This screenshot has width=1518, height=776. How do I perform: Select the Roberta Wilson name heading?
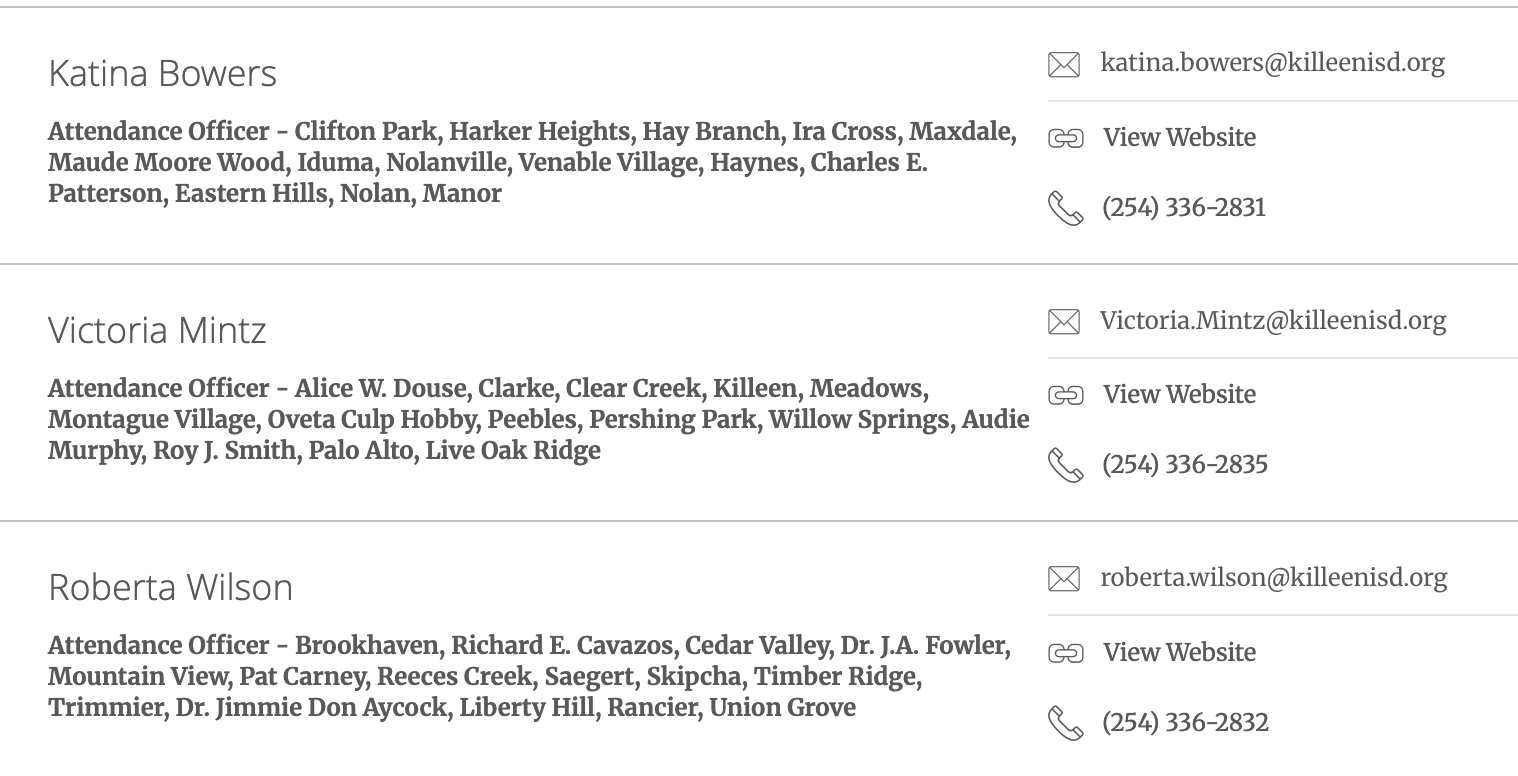click(x=170, y=588)
